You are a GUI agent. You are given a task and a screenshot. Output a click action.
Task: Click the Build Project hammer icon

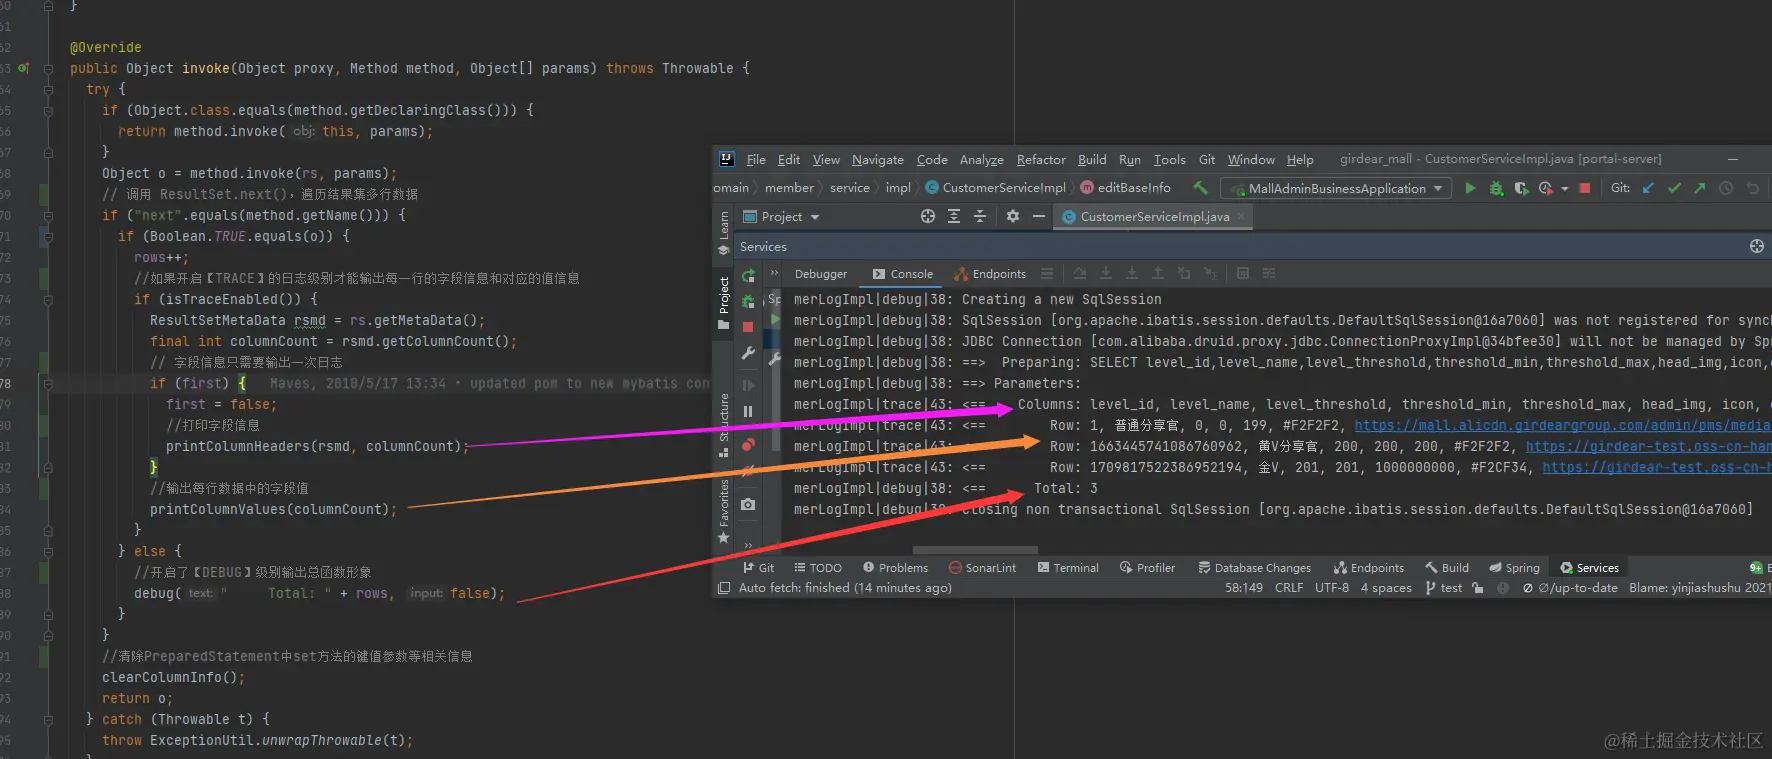[x=1200, y=188]
